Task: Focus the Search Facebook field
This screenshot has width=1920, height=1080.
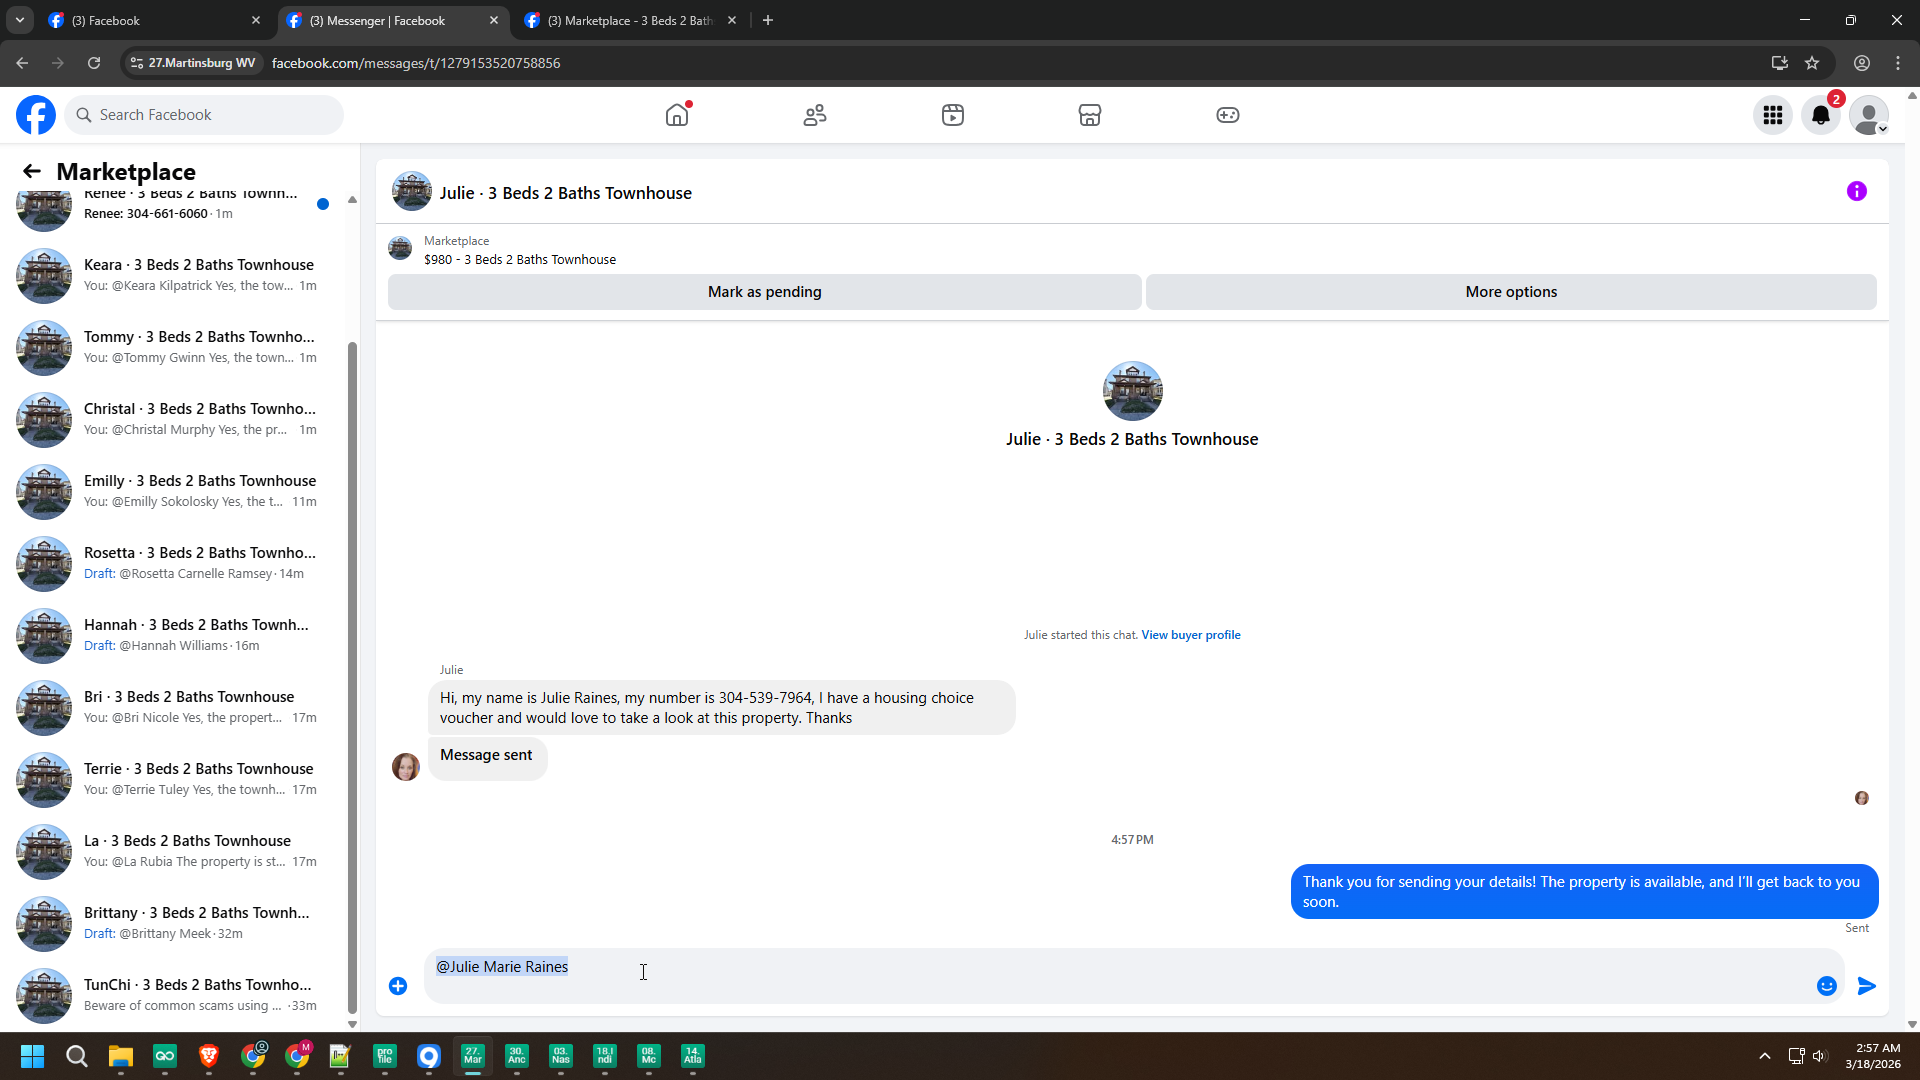Action: tap(204, 115)
